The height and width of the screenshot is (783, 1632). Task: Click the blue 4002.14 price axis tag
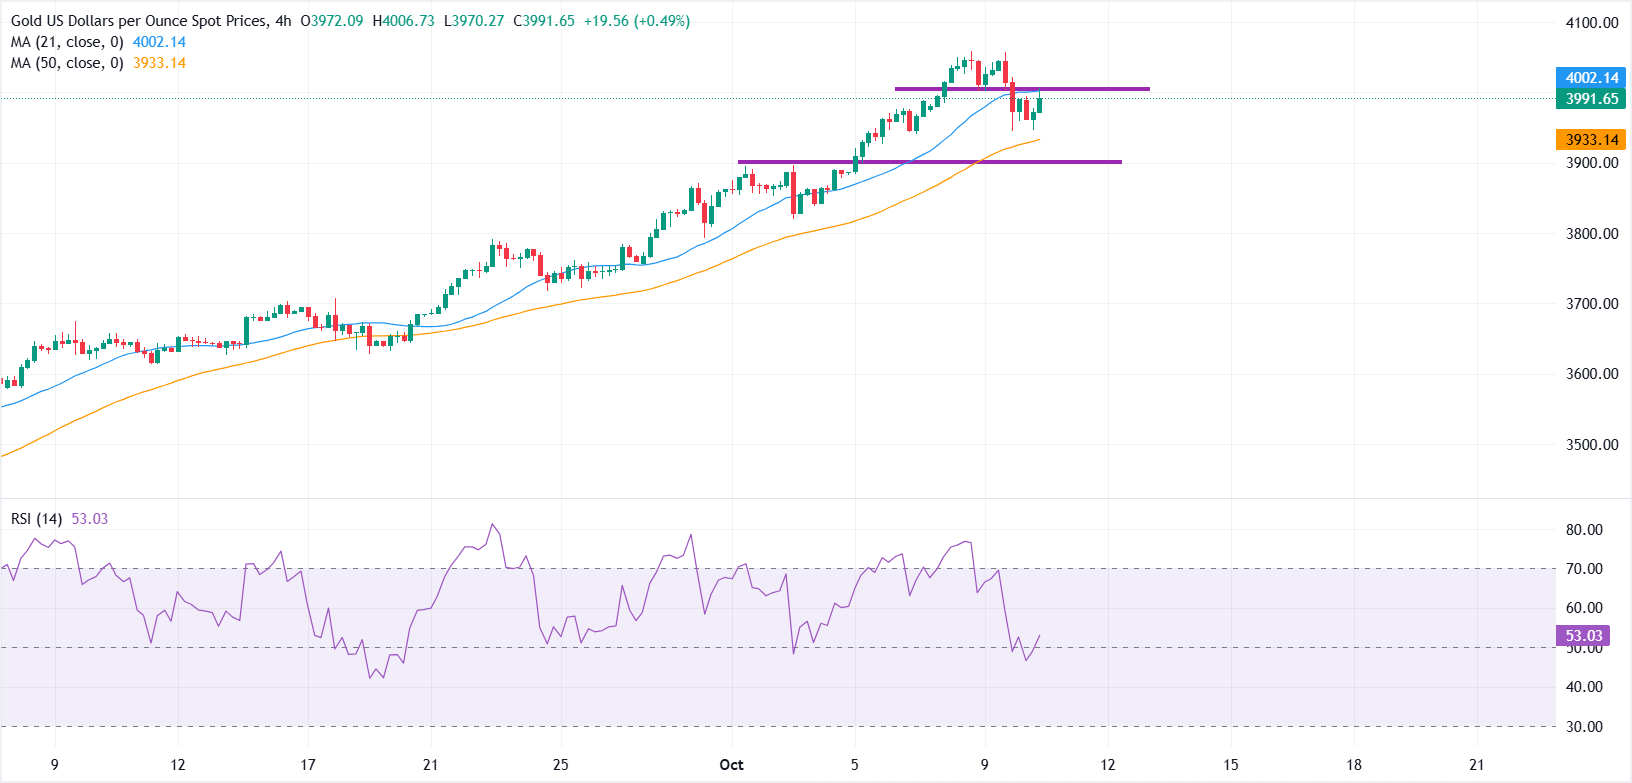pos(1591,78)
